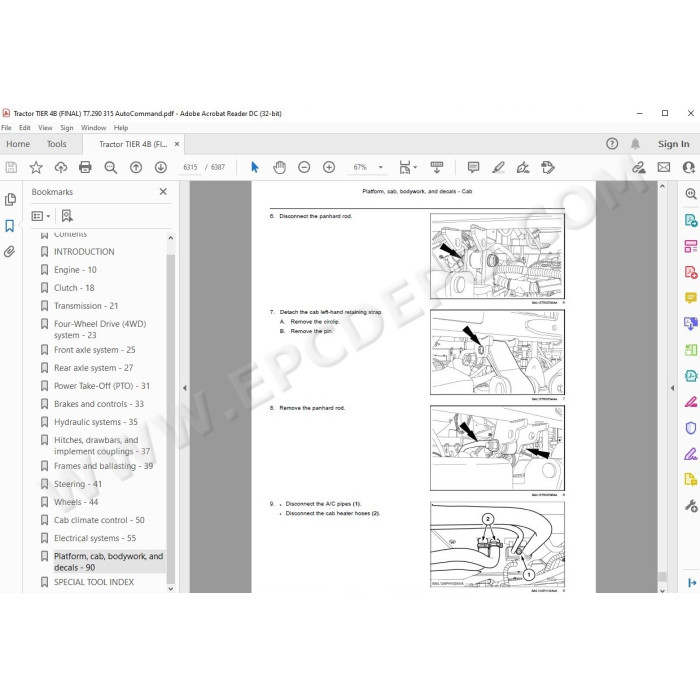Open the notifications bell

click(635, 144)
